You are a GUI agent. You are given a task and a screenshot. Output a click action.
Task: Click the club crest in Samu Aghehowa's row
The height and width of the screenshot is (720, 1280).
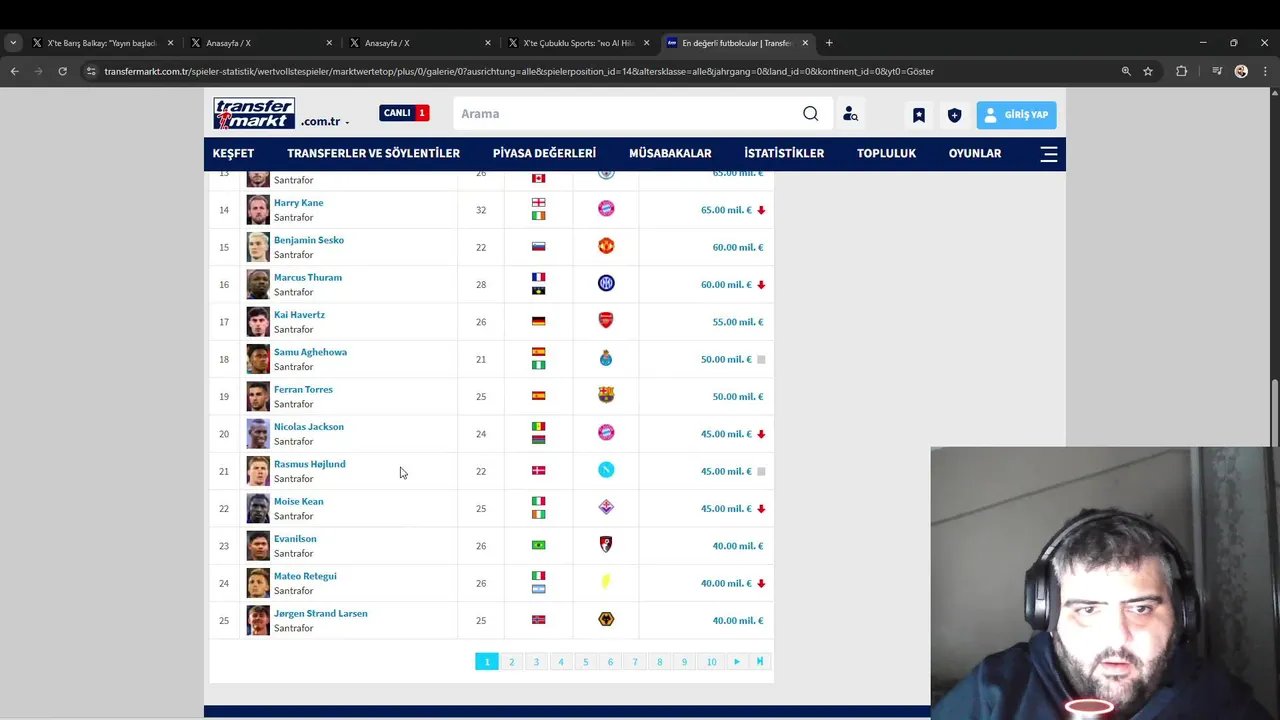pos(606,358)
